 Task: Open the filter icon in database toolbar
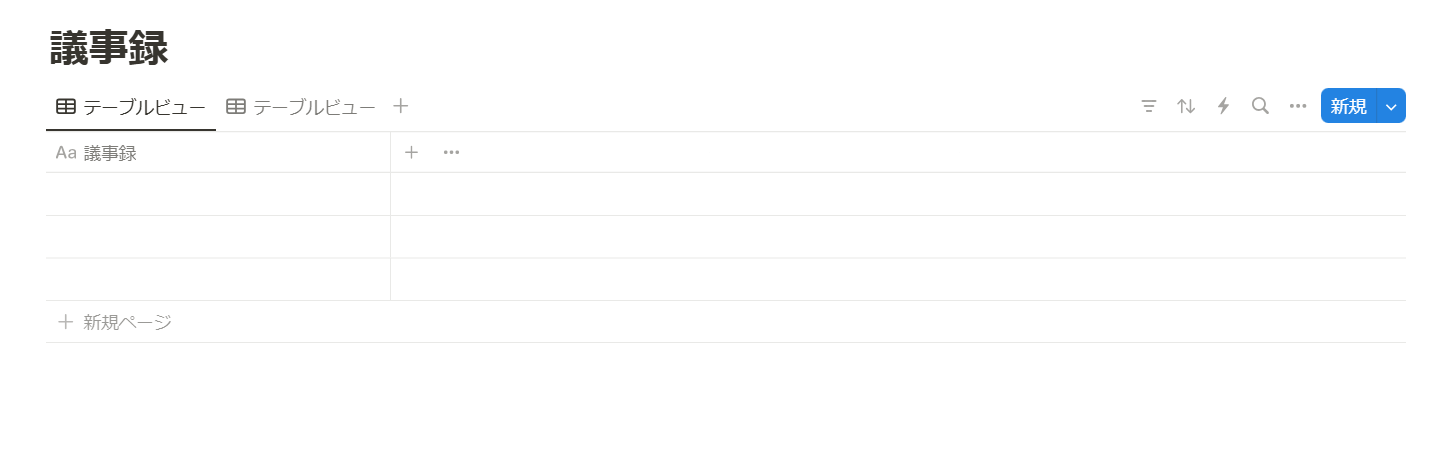1149,106
